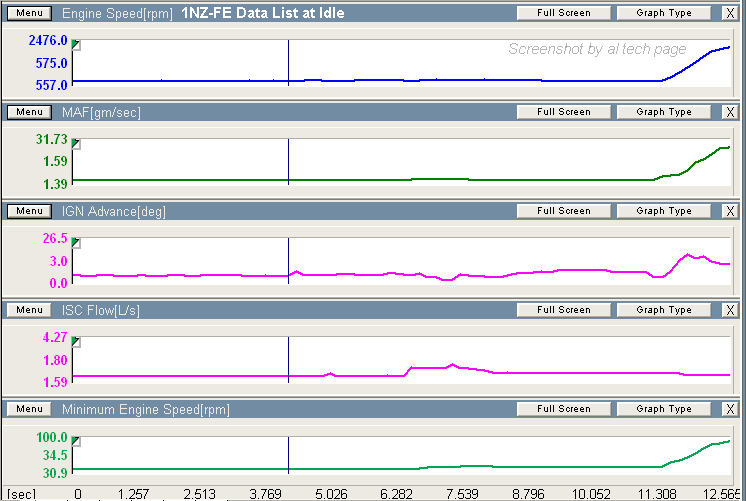Viewport: 746px width, 501px height.
Task: Open the Menu for Engine Speed graph
Action: 29,14
